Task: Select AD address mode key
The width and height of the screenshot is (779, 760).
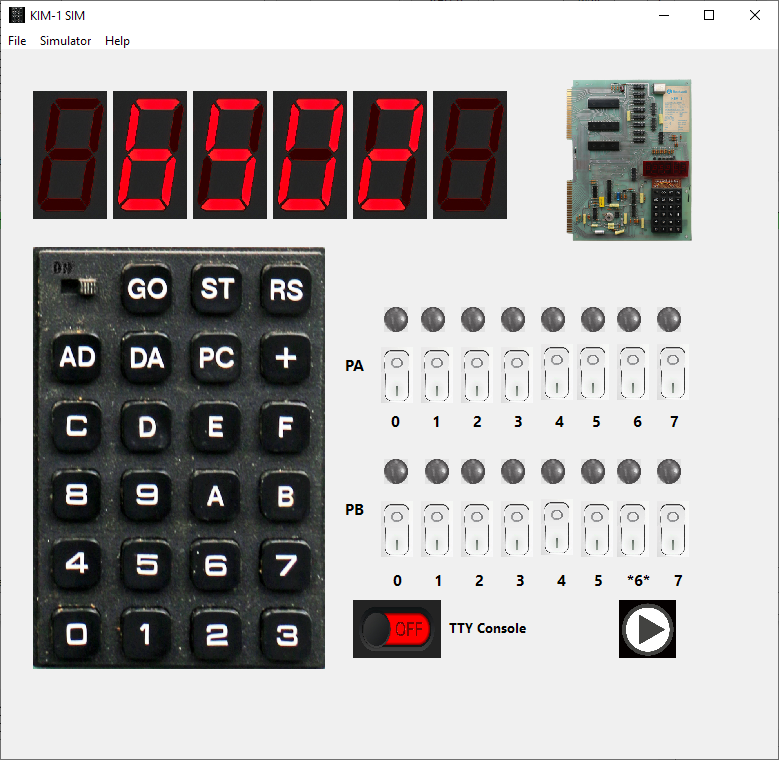Action: point(77,357)
